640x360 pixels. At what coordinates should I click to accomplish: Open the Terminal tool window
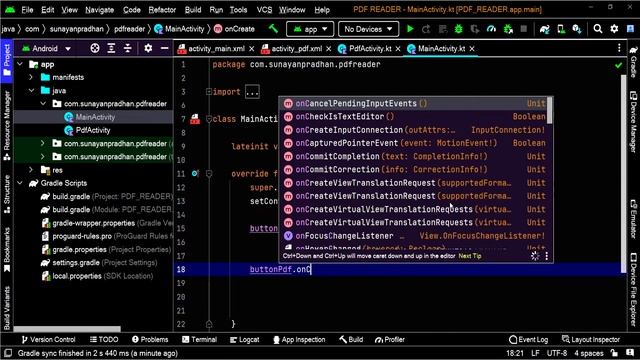click(199, 339)
